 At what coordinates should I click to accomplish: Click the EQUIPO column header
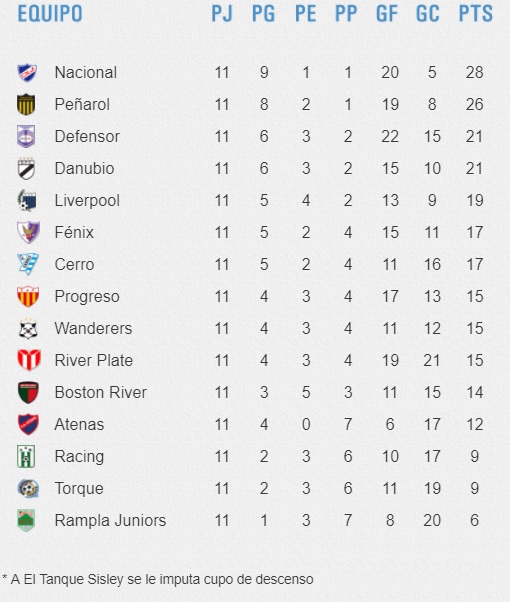click(x=50, y=13)
